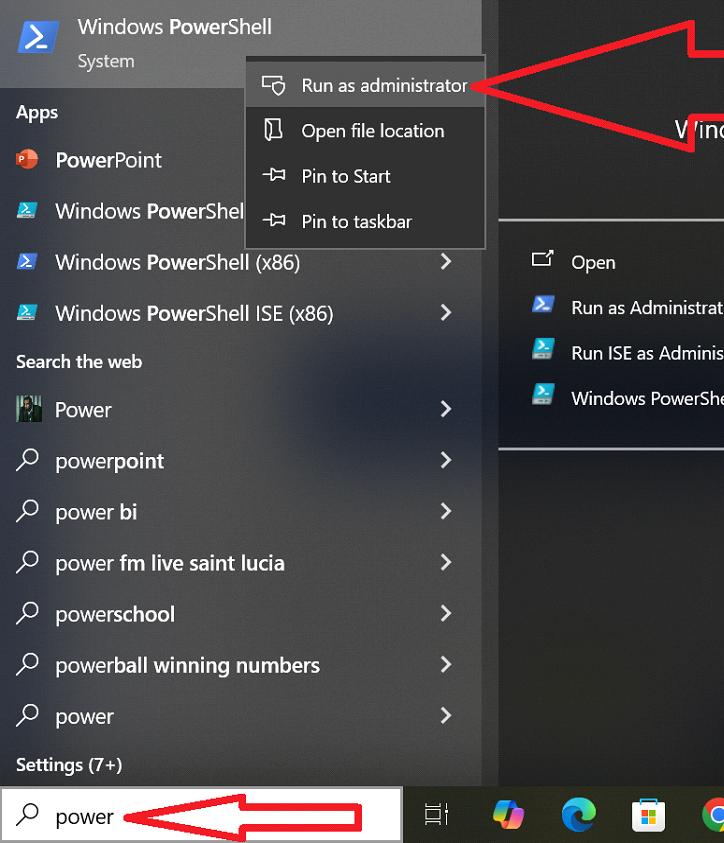Select Pin to Start in the context menu
Screen dimensions: 724x843
coord(365,176)
